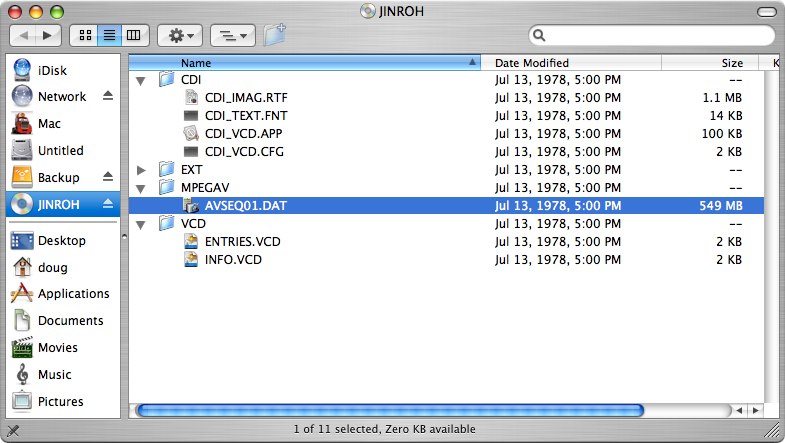Screen dimensions: 785x443
Task: Click the 549 MB size value
Action: [x=721, y=206]
